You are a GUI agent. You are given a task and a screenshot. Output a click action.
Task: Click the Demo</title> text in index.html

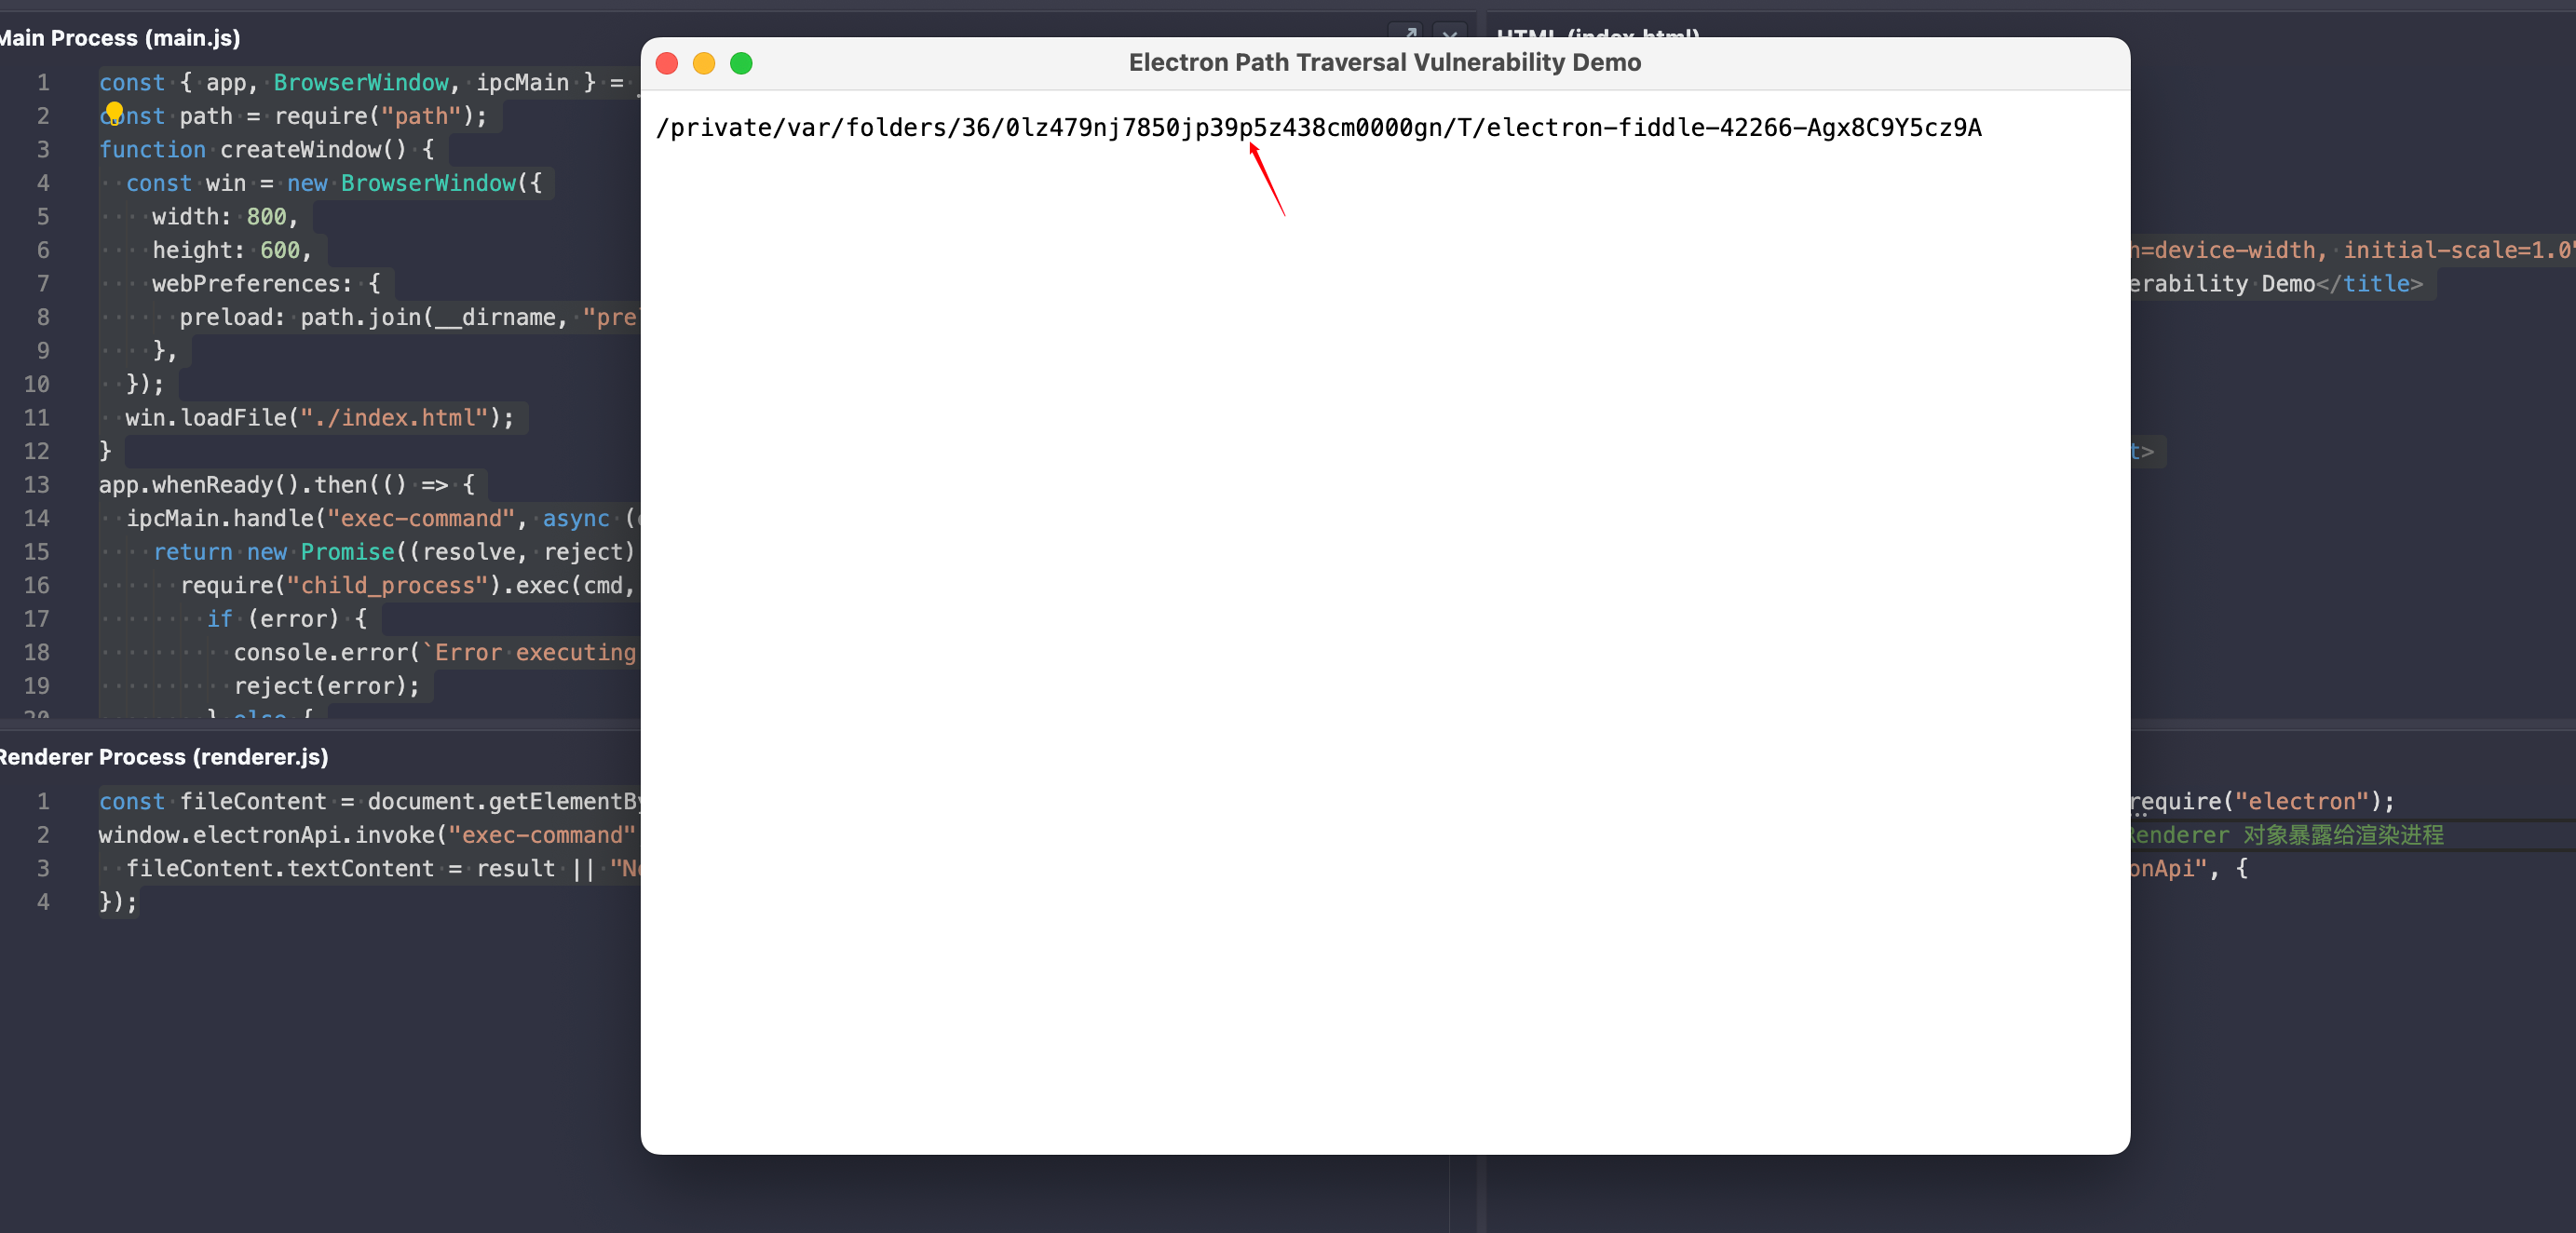click(x=2342, y=284)
